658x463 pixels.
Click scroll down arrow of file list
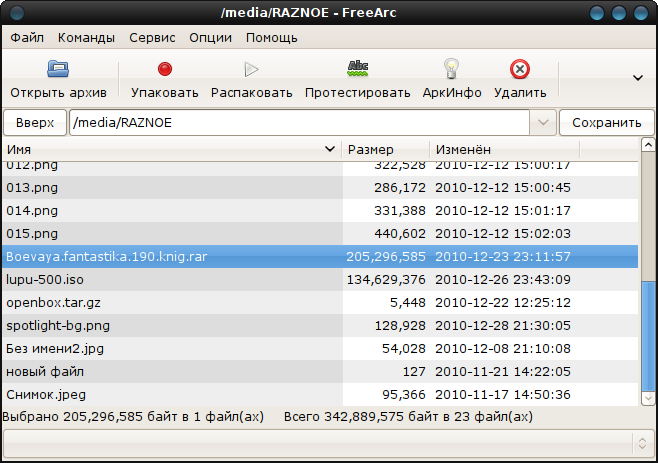click(x=648, y=398)
